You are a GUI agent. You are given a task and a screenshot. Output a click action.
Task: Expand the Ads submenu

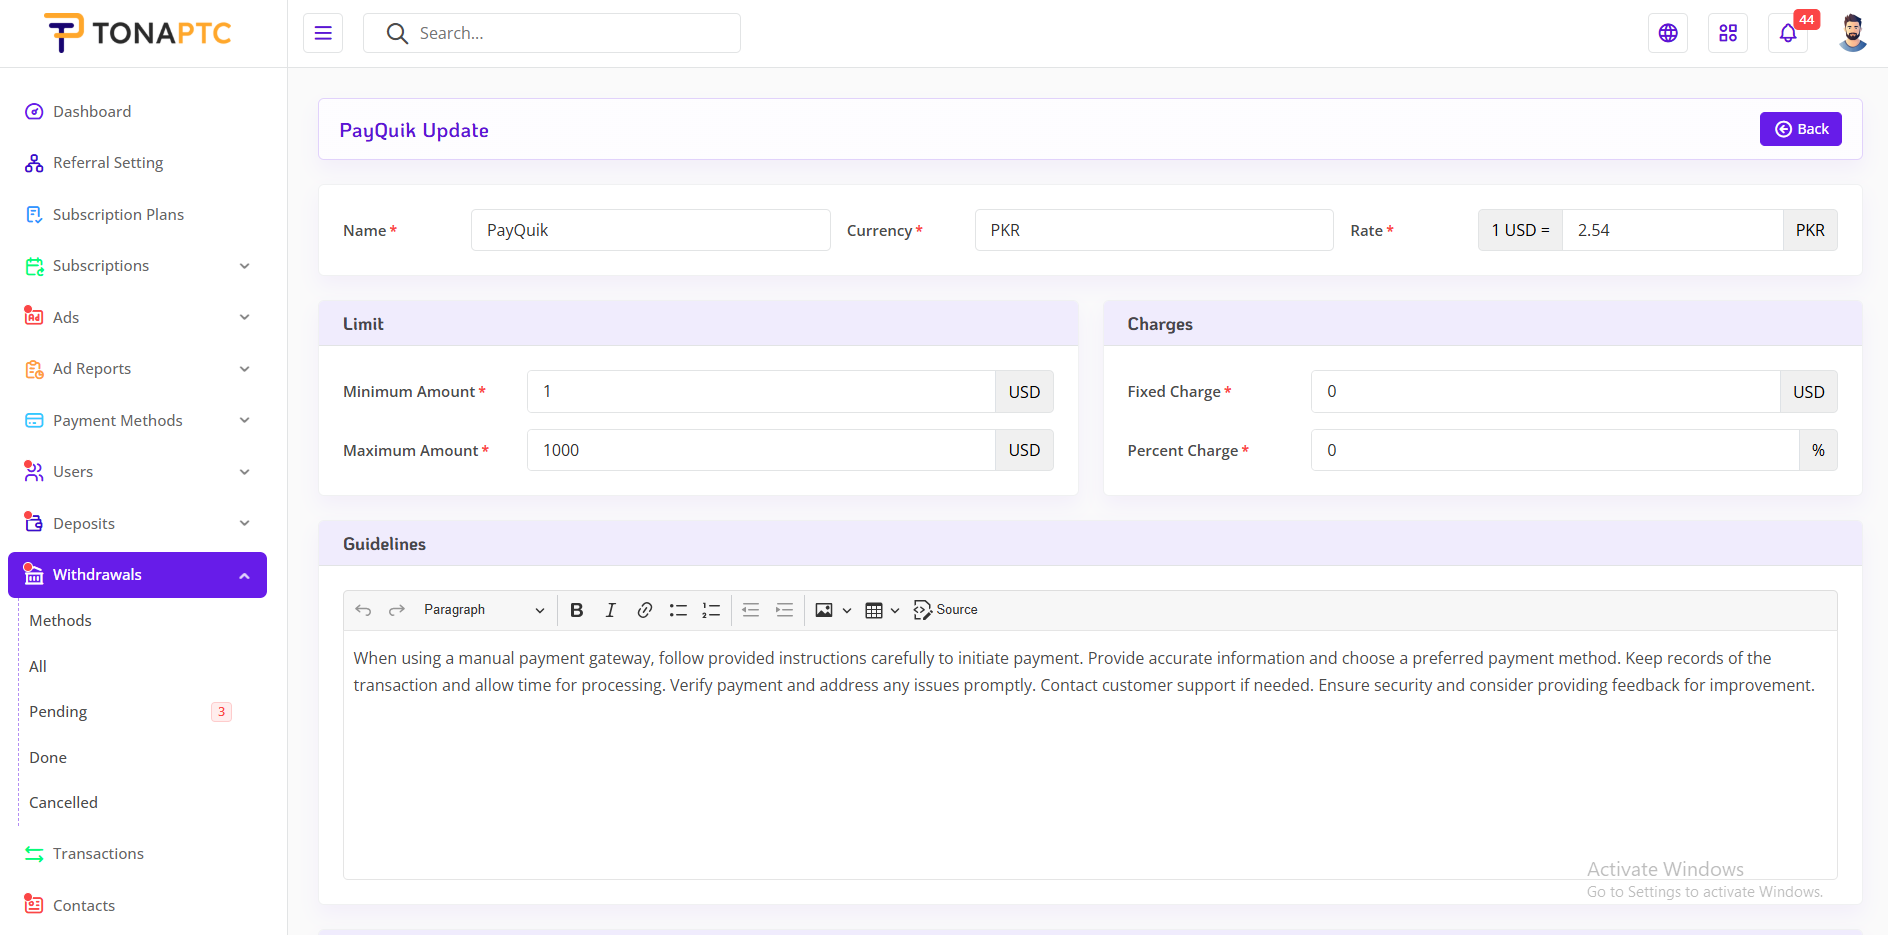point(245,317)
